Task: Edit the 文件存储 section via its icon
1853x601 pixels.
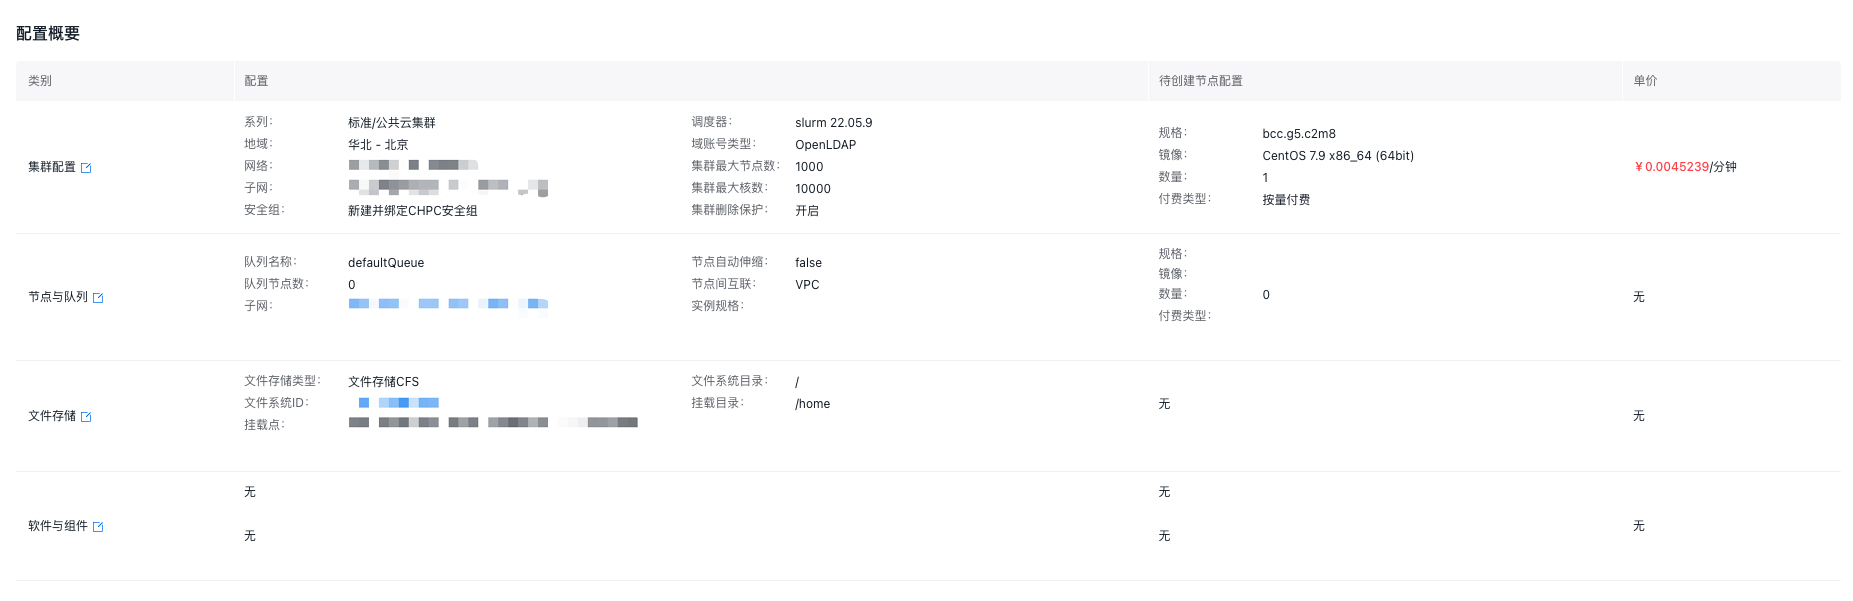Action: click(86, 417)
